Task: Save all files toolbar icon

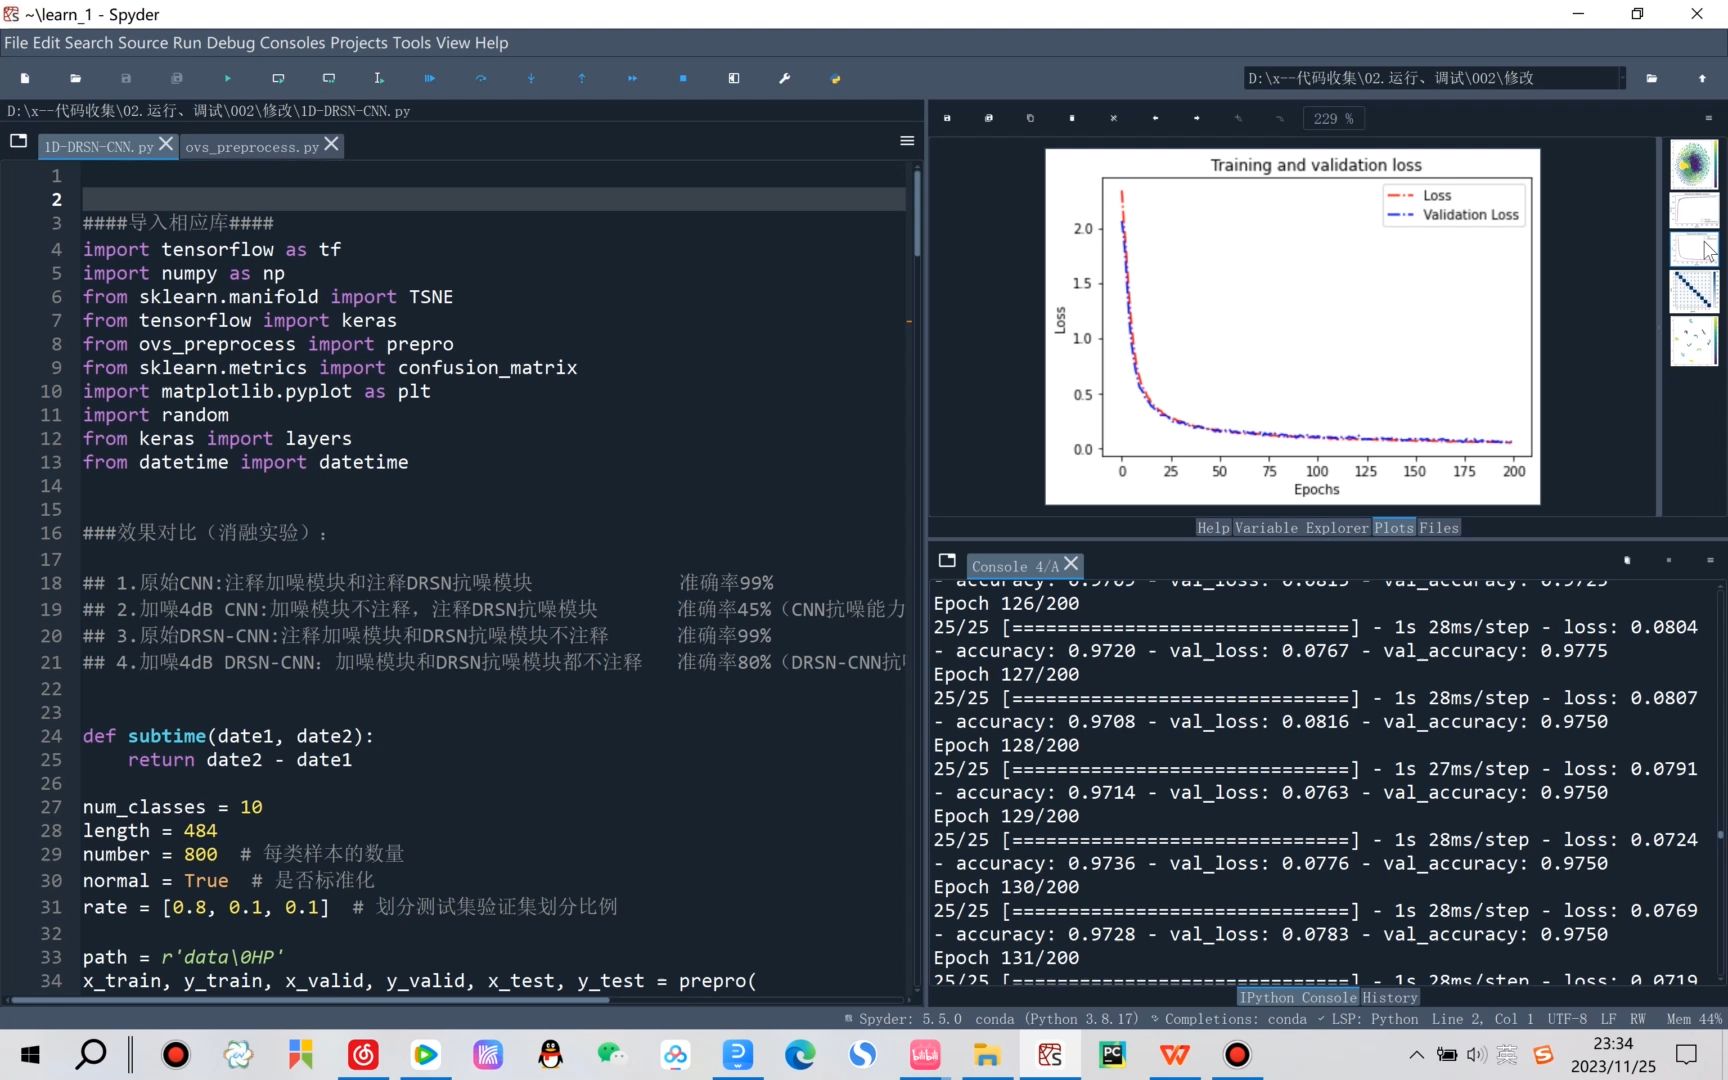Action: point(177,78)
